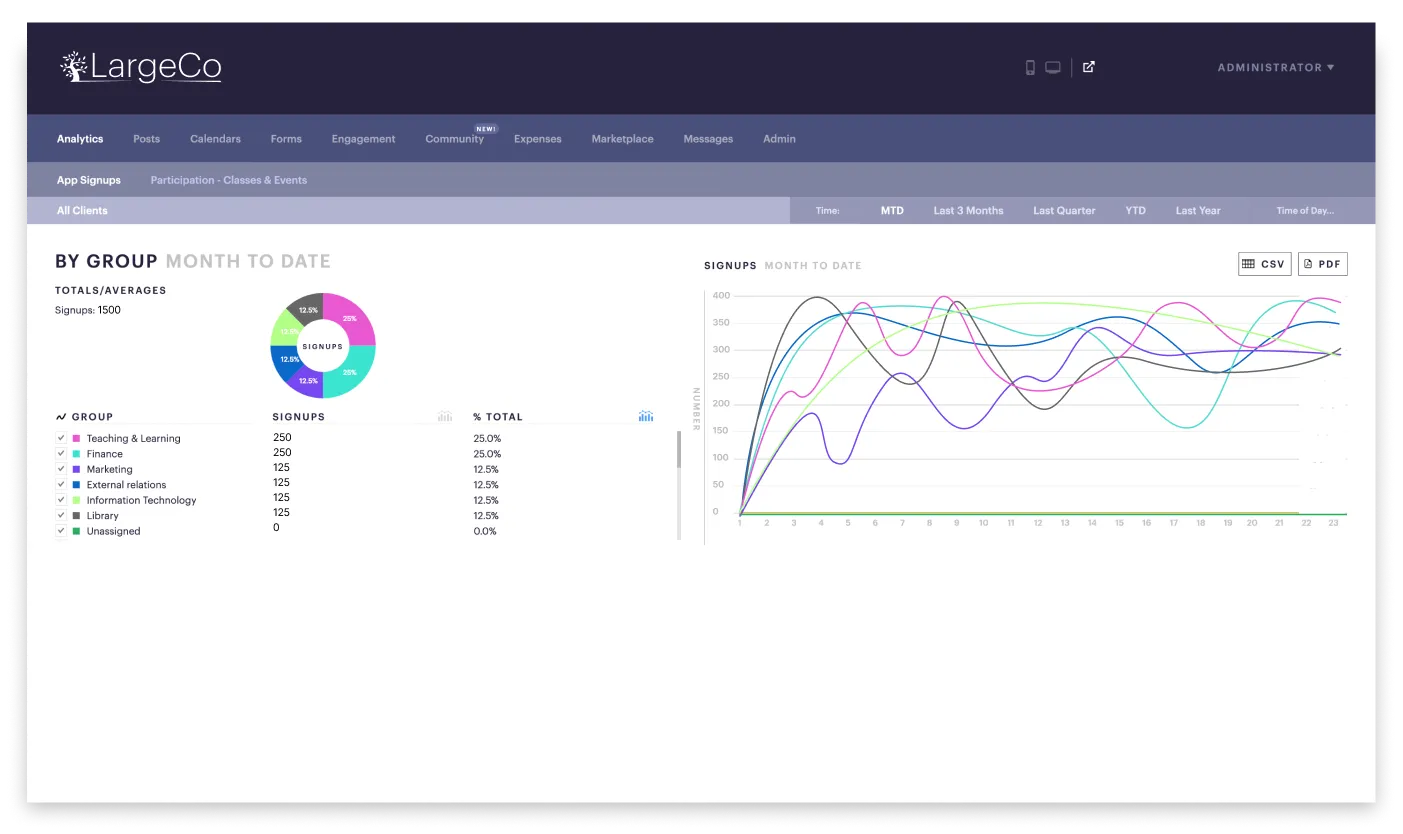Switch to mobile phone preview icon

click(x=1030, y=68)
